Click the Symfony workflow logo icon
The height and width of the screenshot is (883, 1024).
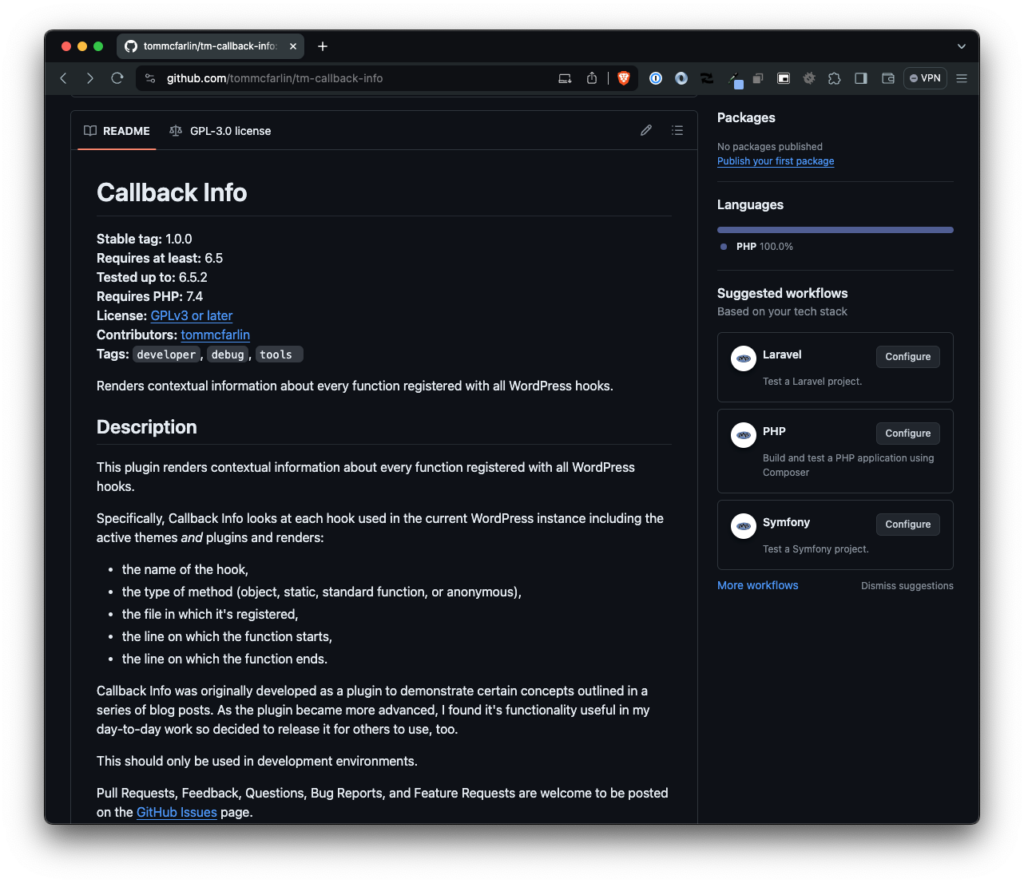pyautogui.click(x=743, y=526)
